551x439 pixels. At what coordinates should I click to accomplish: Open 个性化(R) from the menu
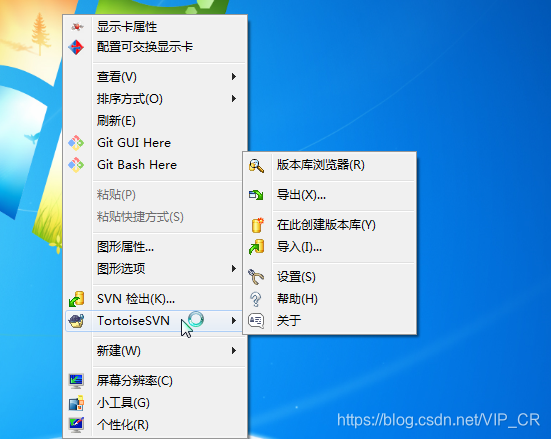(155, 425)
